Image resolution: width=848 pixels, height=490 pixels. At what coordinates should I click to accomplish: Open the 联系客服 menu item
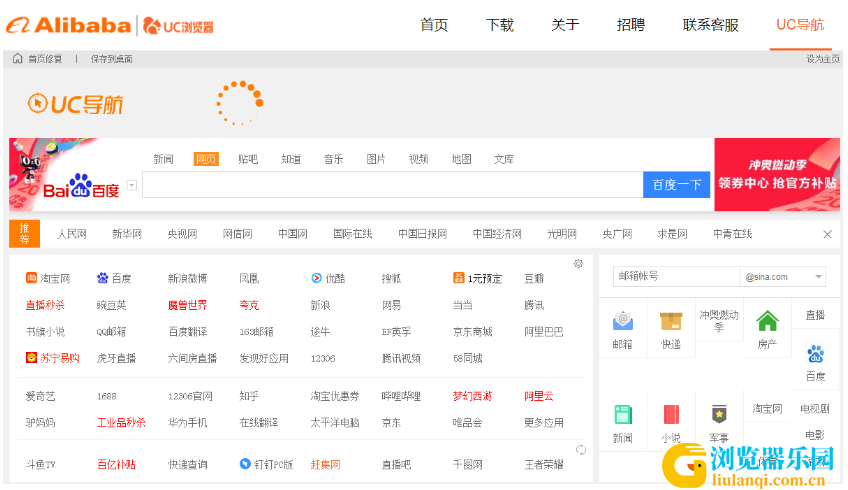pyautogui.click(x=710, y=25)
